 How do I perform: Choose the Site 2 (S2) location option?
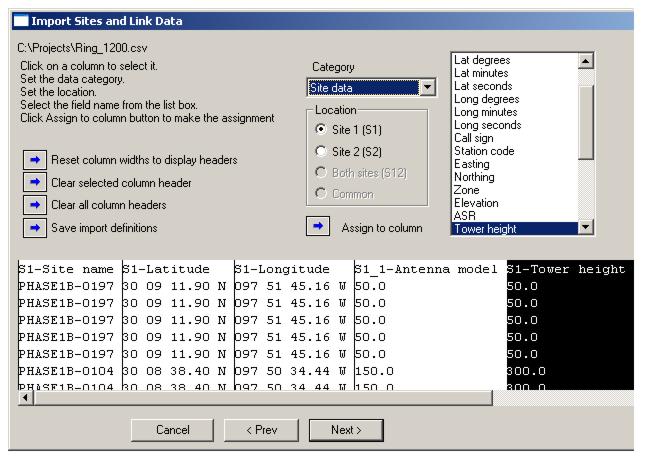point(321,152)
